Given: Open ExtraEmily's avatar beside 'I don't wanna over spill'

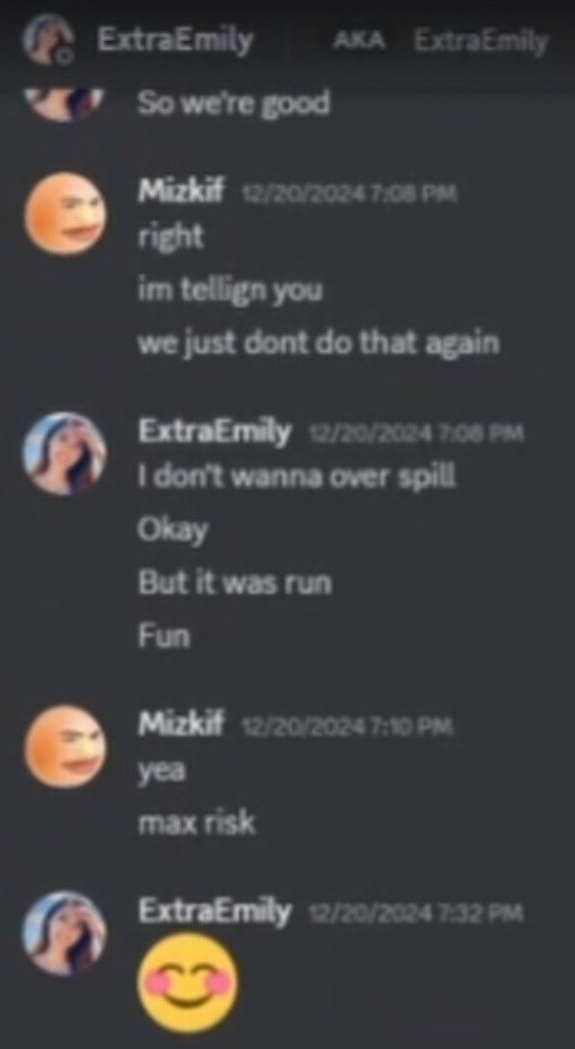Looking at the screenshot, I should point(65,454).
